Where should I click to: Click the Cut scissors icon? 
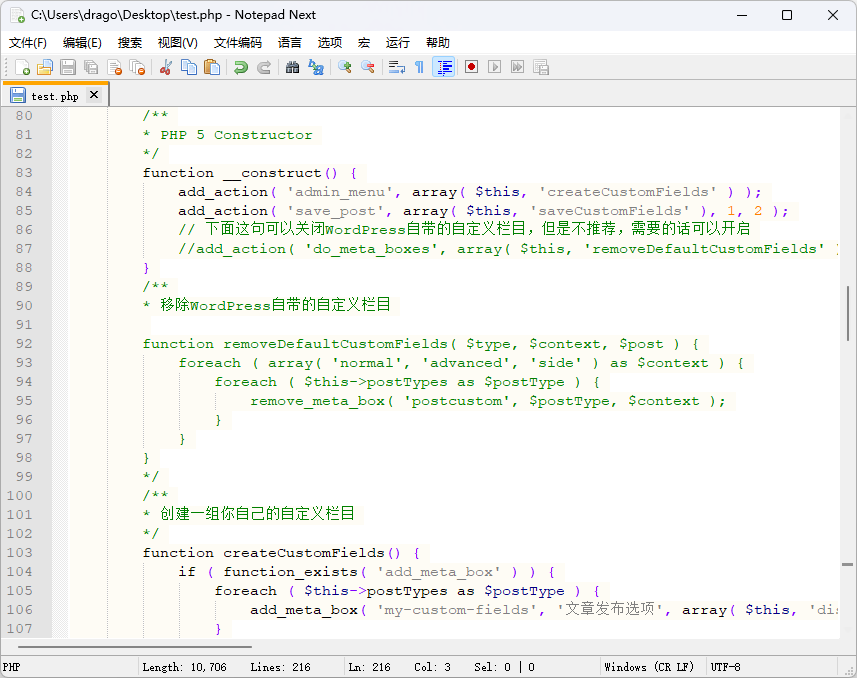(166, 67)
